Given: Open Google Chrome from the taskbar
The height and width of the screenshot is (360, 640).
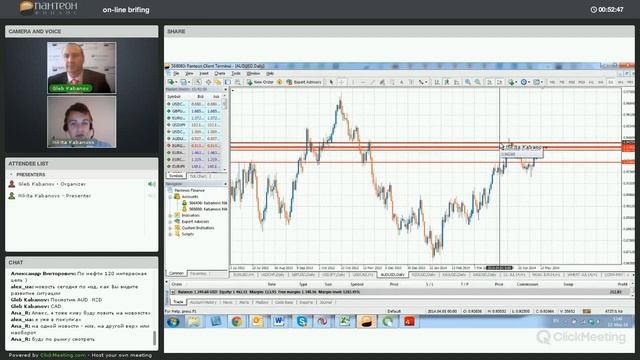Looking at the screenshot, I should click(x=236, y=322).
